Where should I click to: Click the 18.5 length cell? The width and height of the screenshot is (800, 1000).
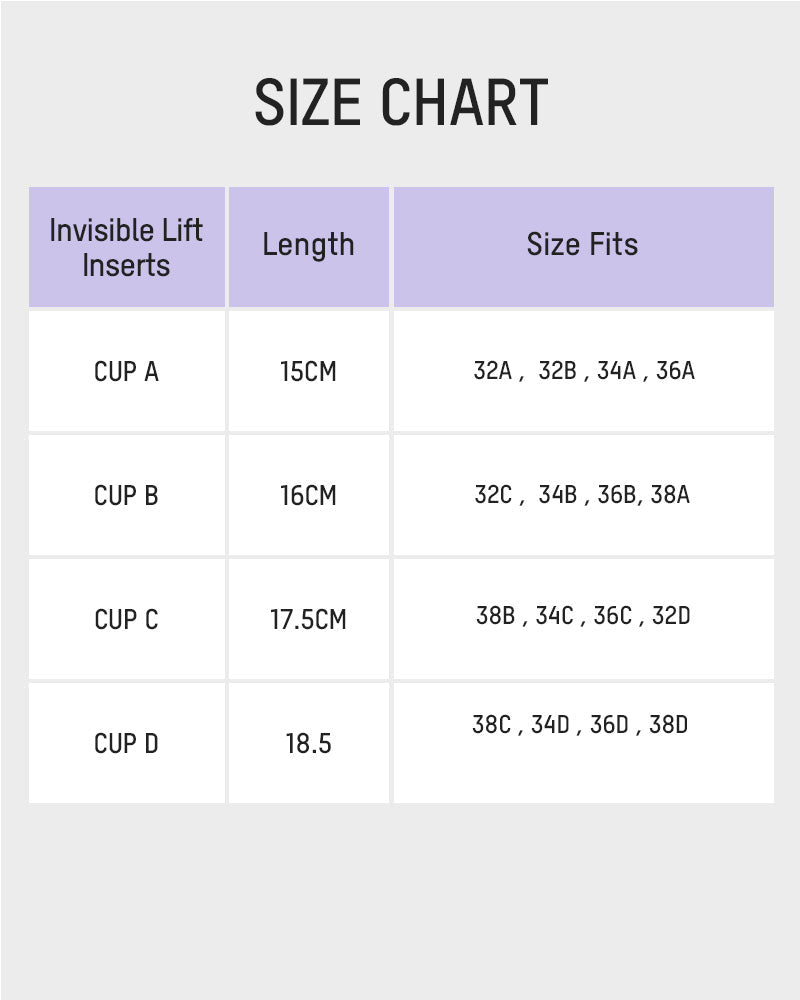(x=308, y=744)
